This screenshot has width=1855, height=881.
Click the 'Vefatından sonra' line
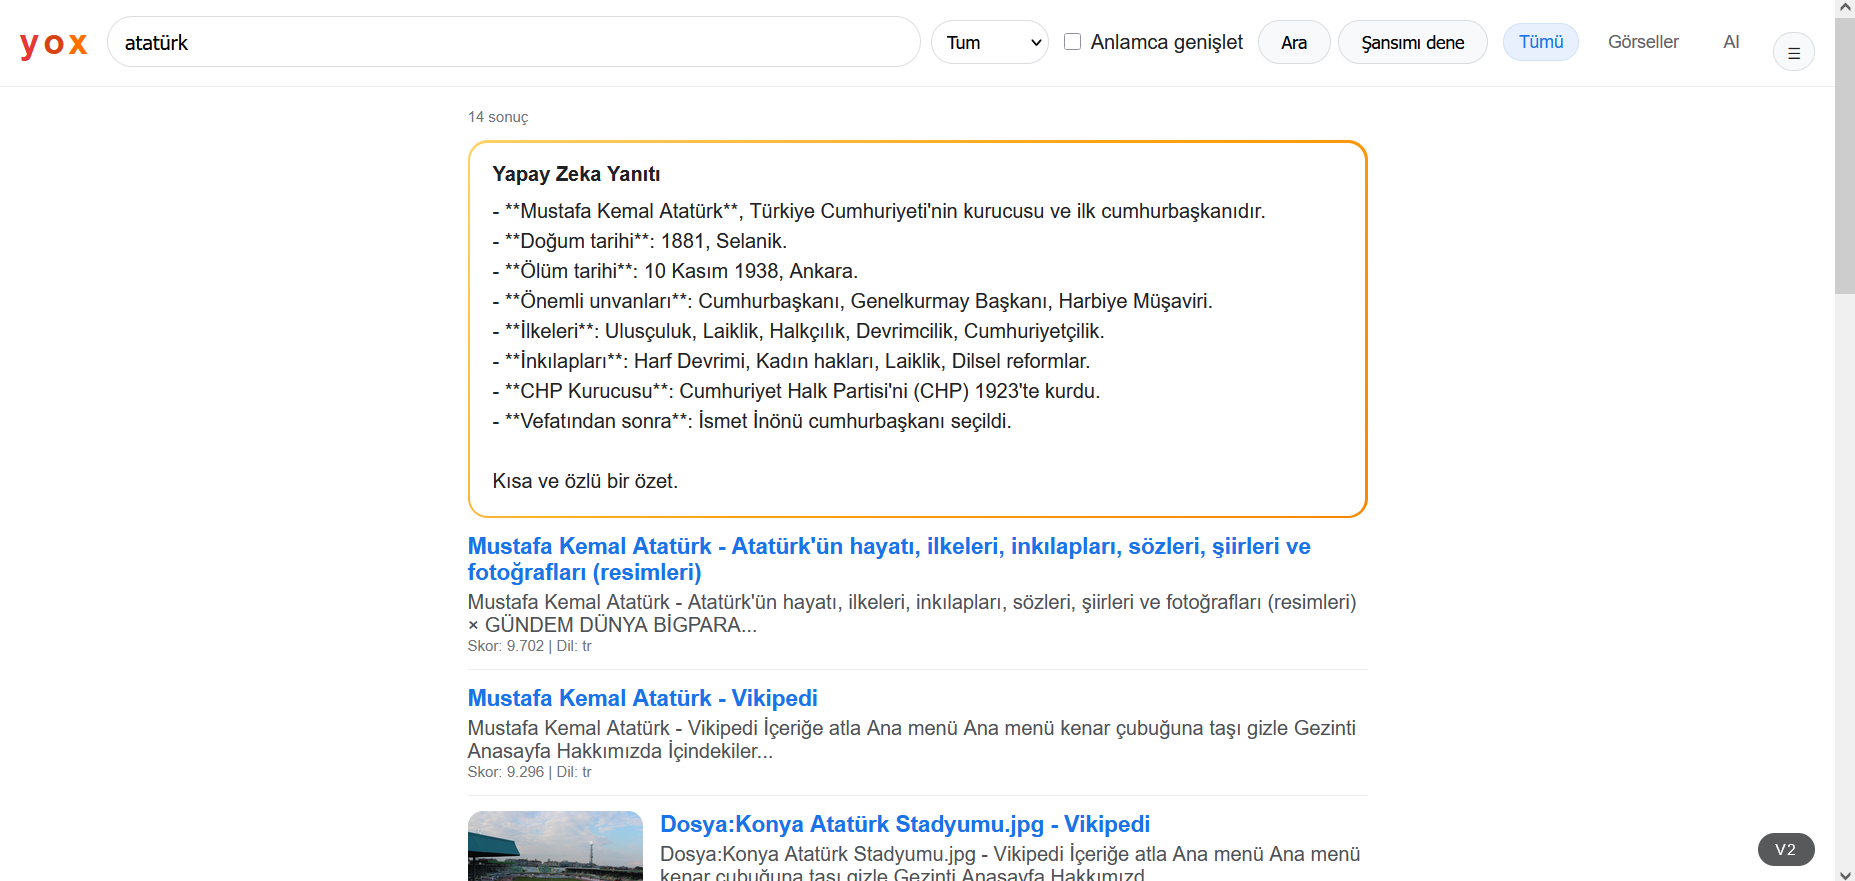[x=752, y=421]
